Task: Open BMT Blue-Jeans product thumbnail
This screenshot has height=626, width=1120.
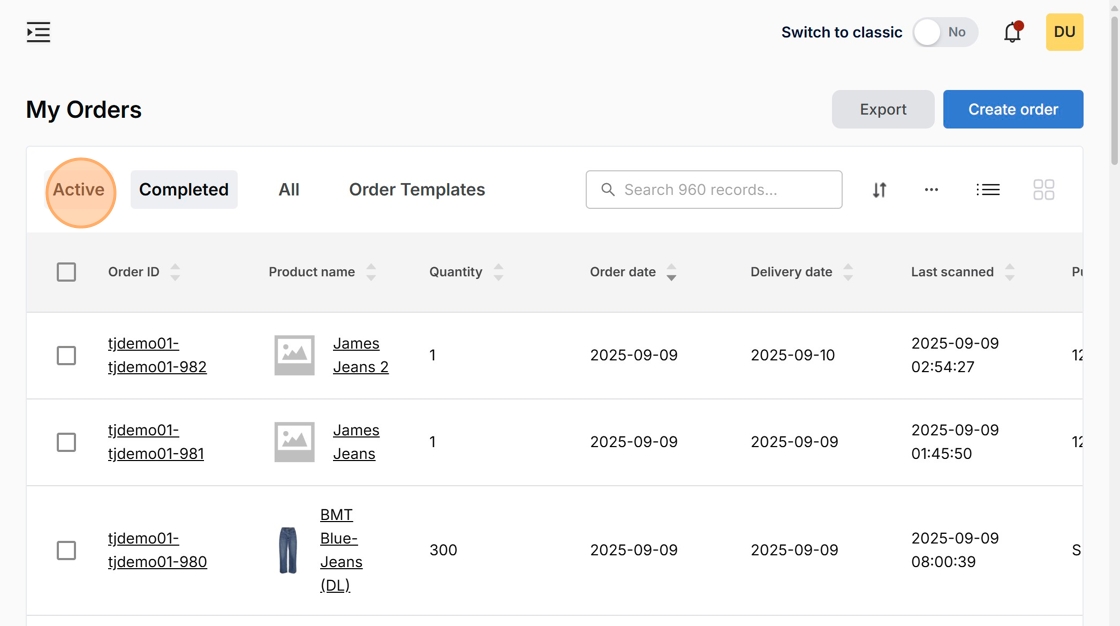Action: coord(288,550)
